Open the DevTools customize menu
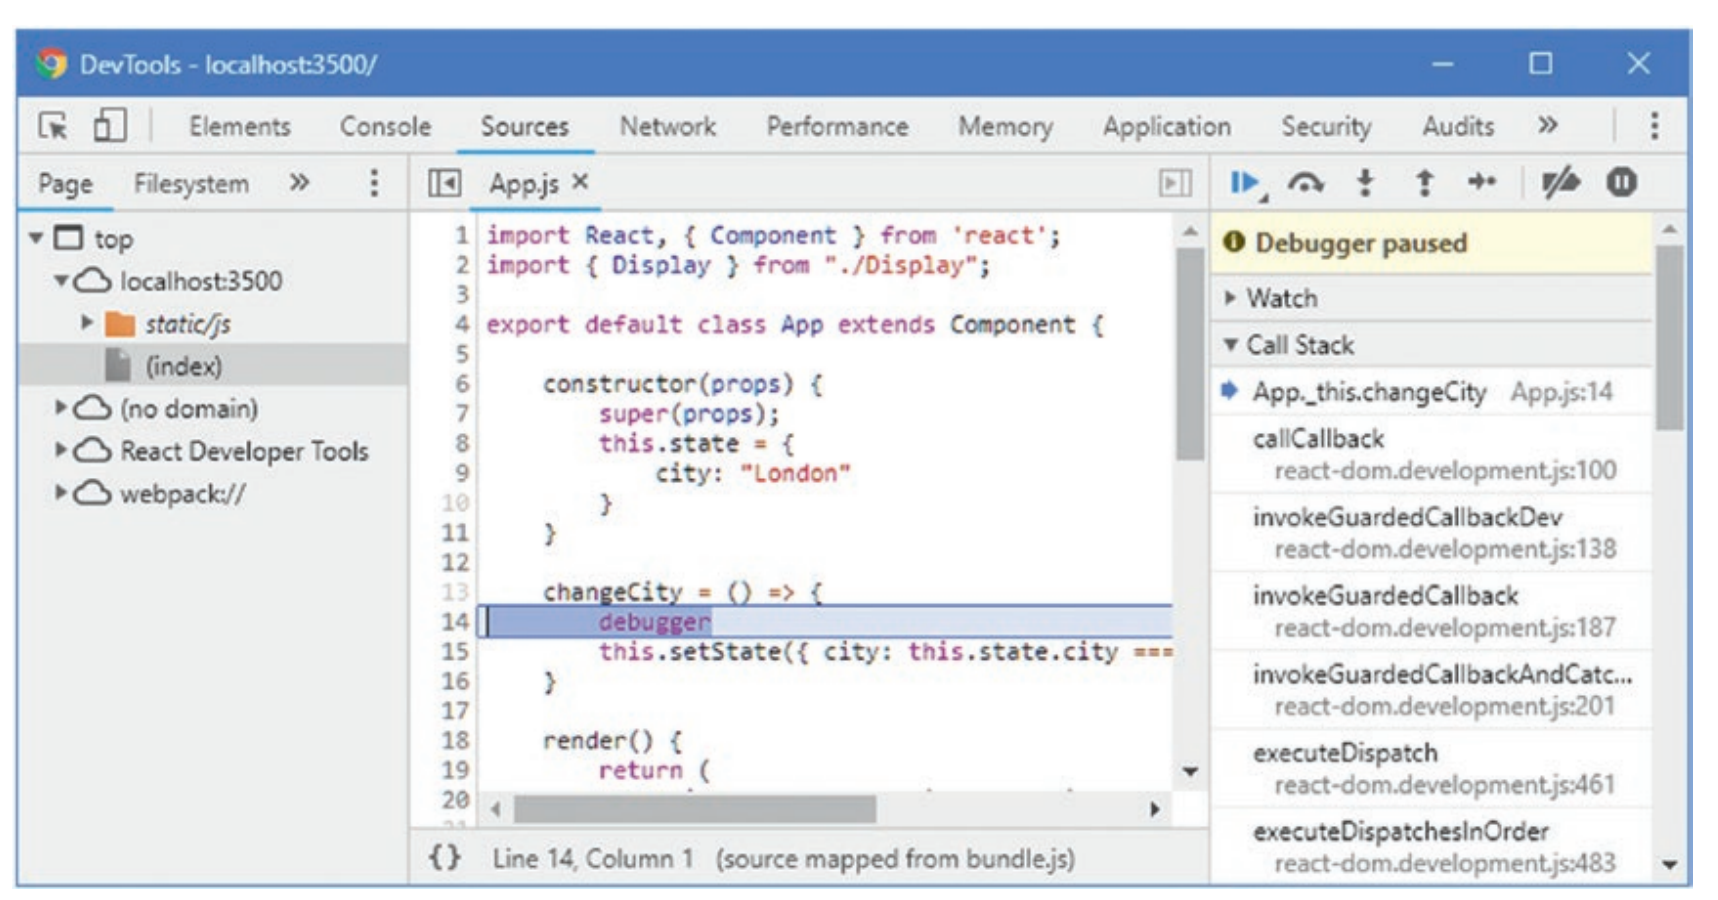1718x900 pixels. coord(1654,126)
